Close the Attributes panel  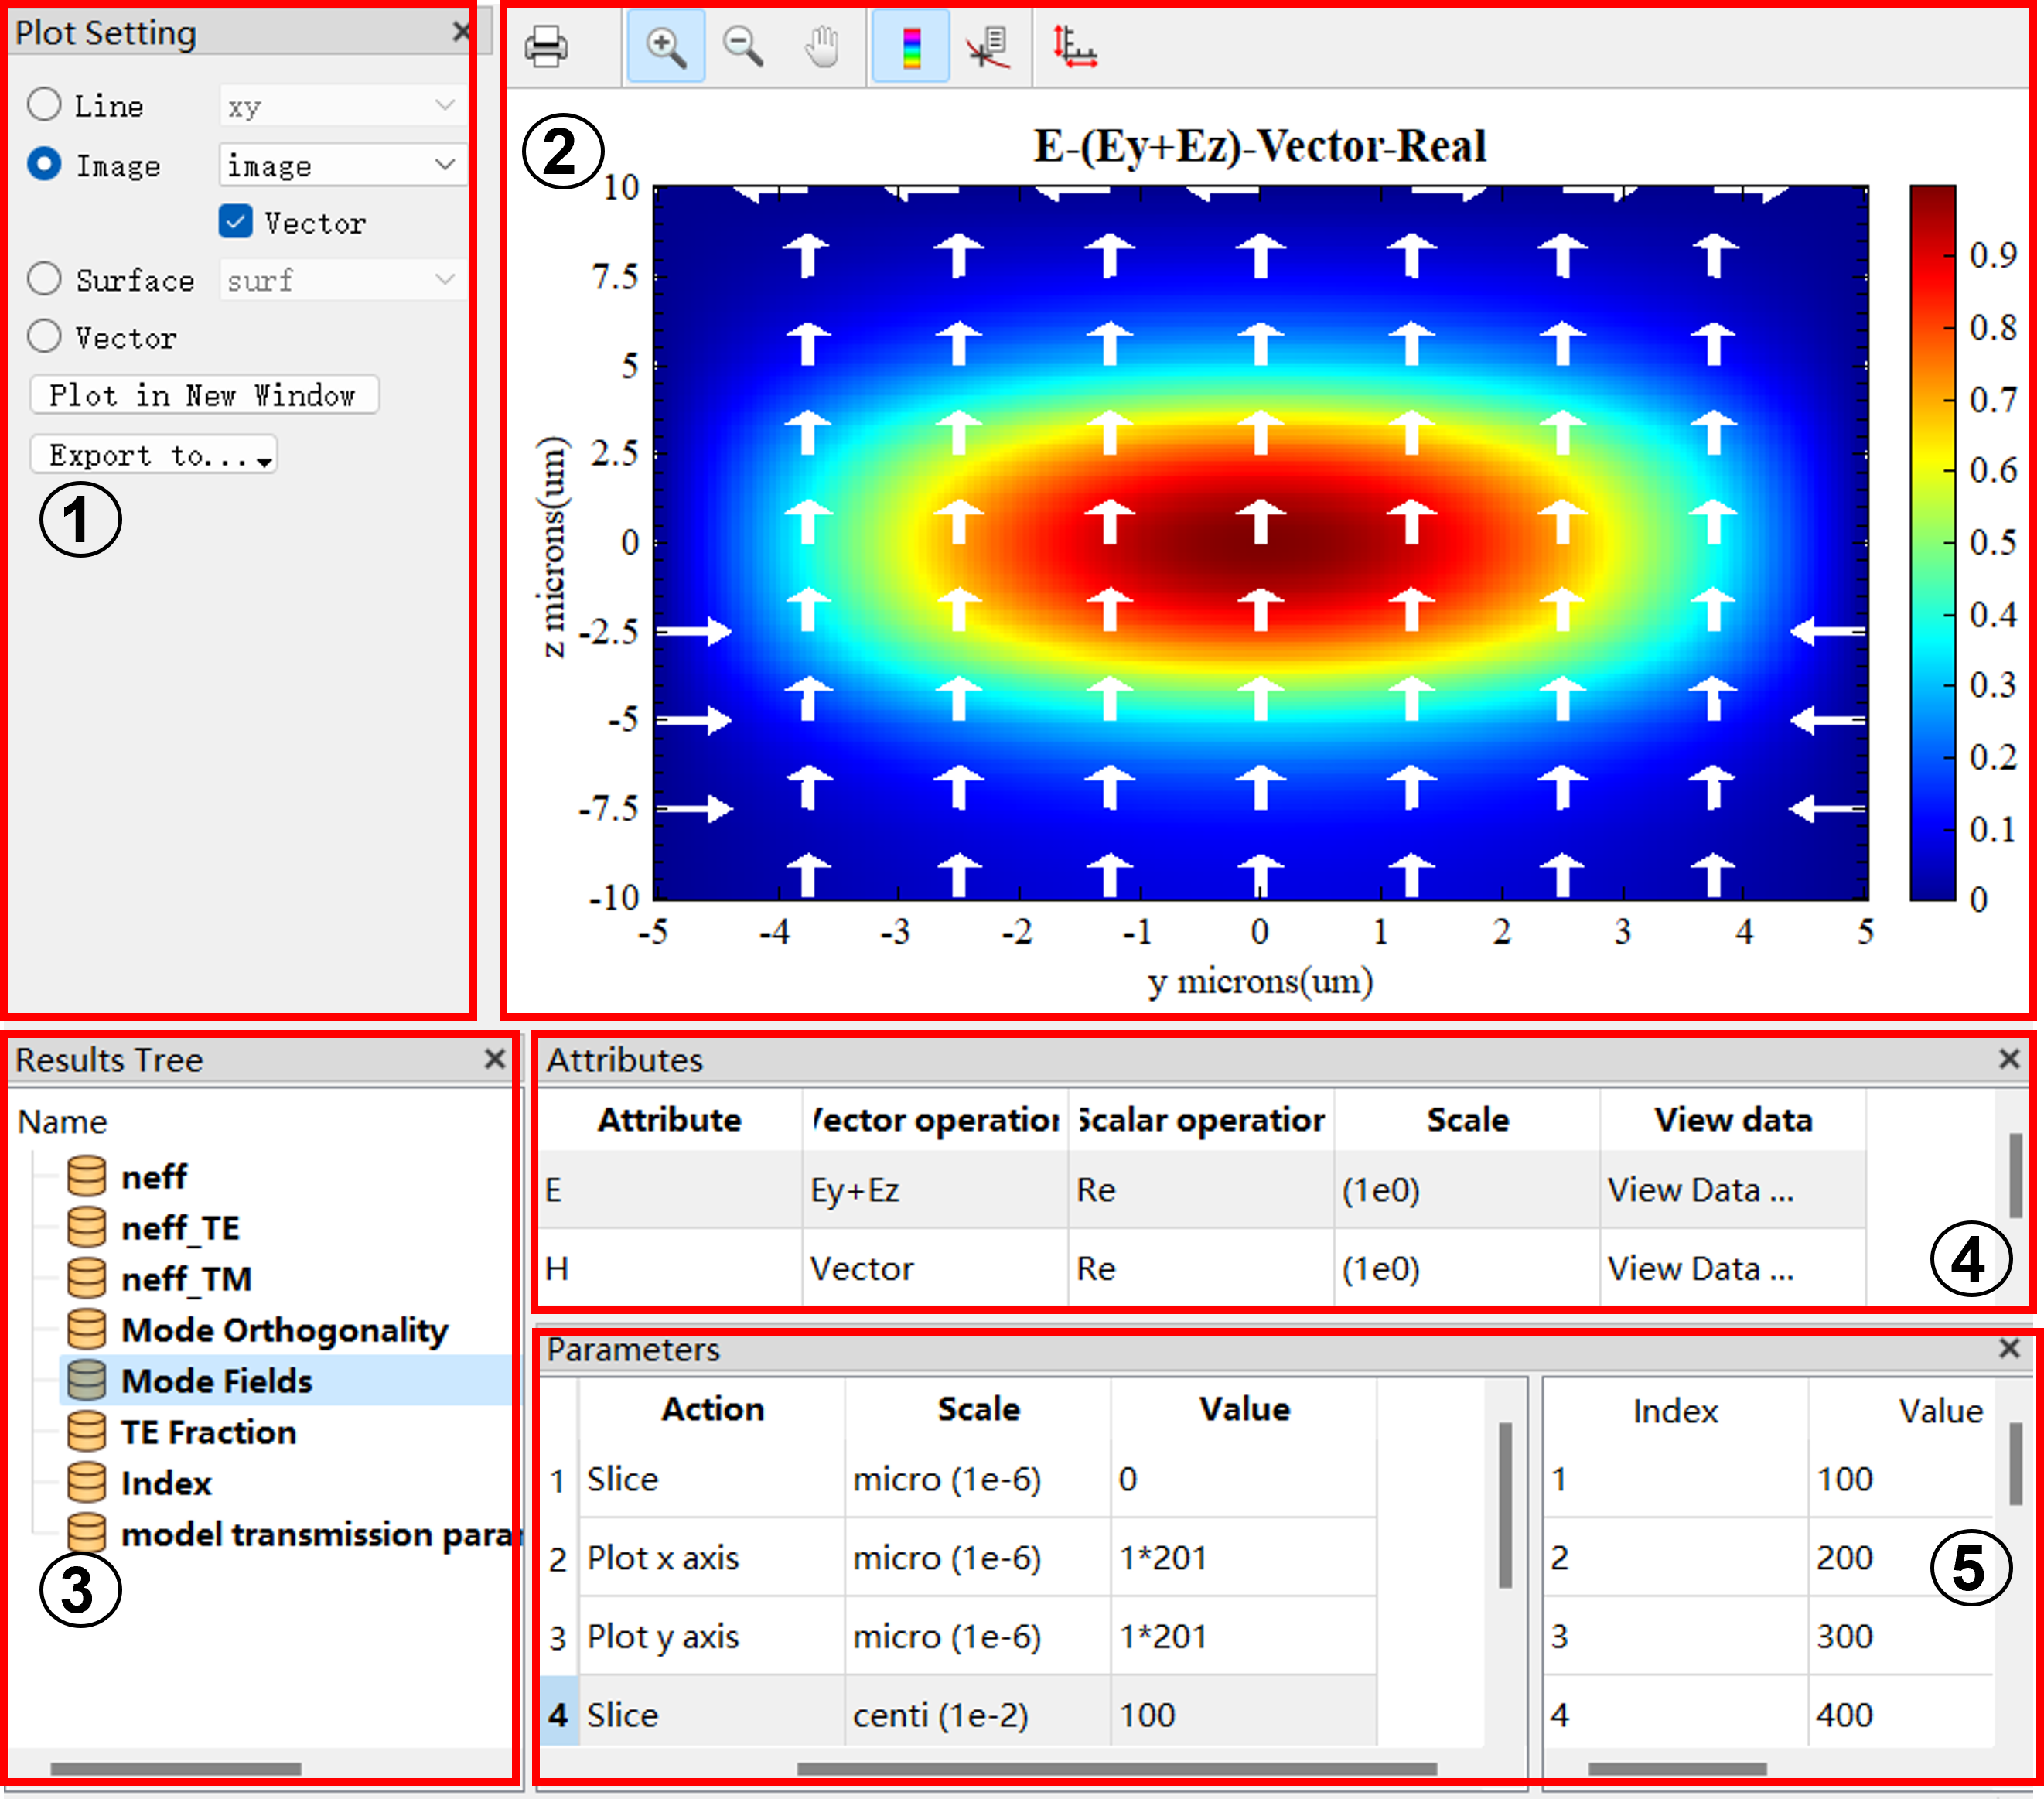tap(2009, 1059)
